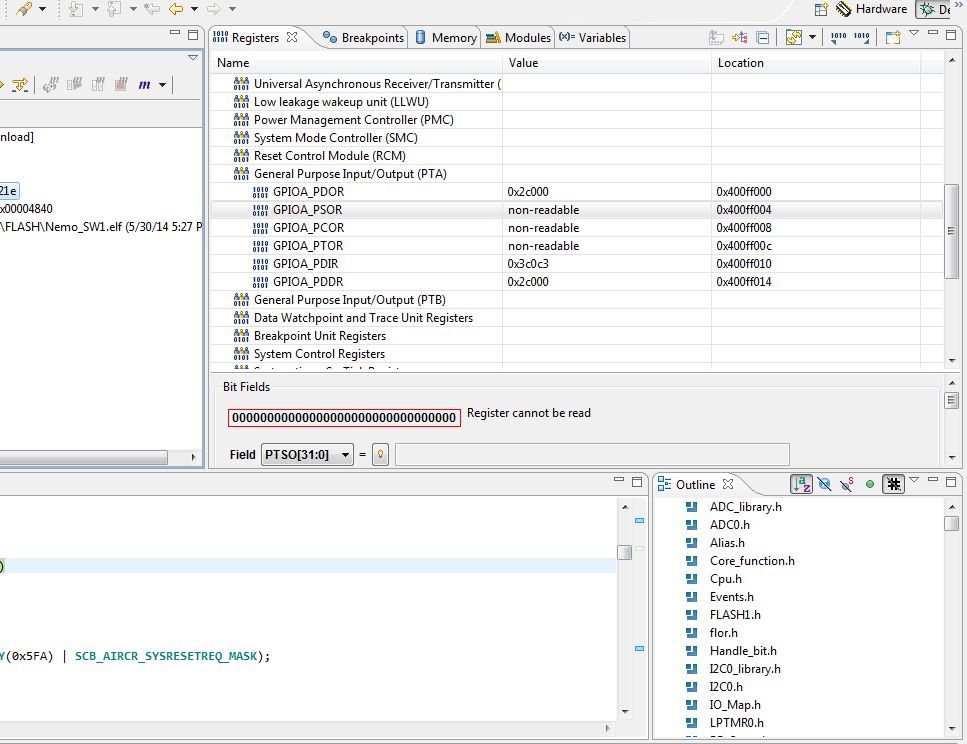Click the yellow Back navigation arrow

point(176,9)
